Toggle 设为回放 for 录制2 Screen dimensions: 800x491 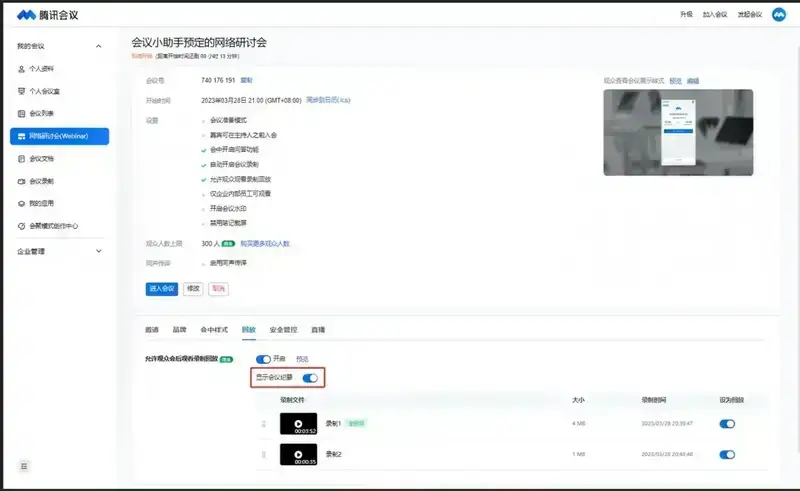tap(727, 455)
